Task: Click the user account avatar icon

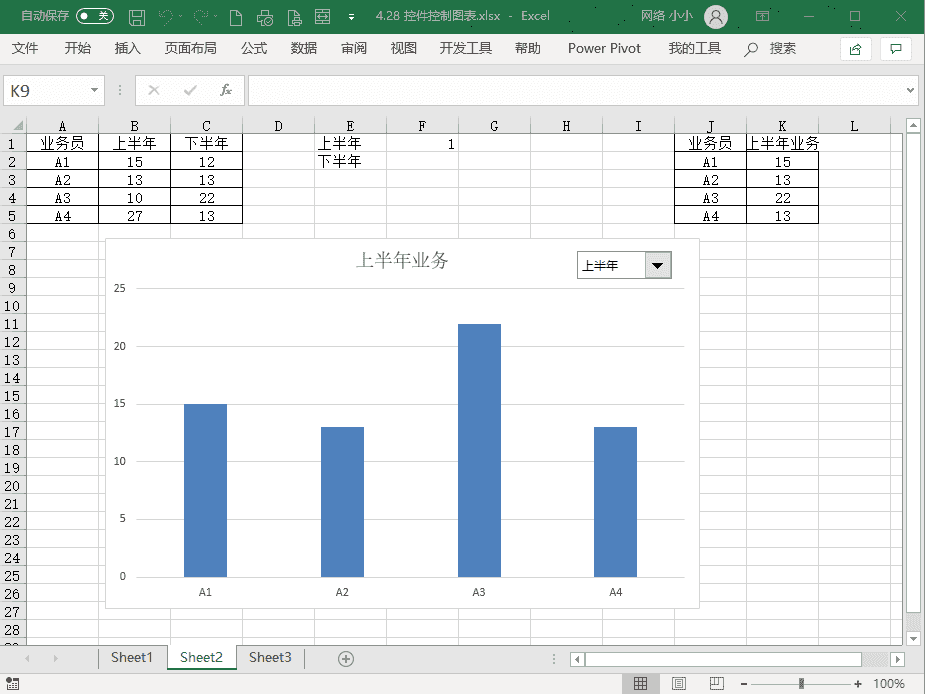Action: tap(716, 17)
